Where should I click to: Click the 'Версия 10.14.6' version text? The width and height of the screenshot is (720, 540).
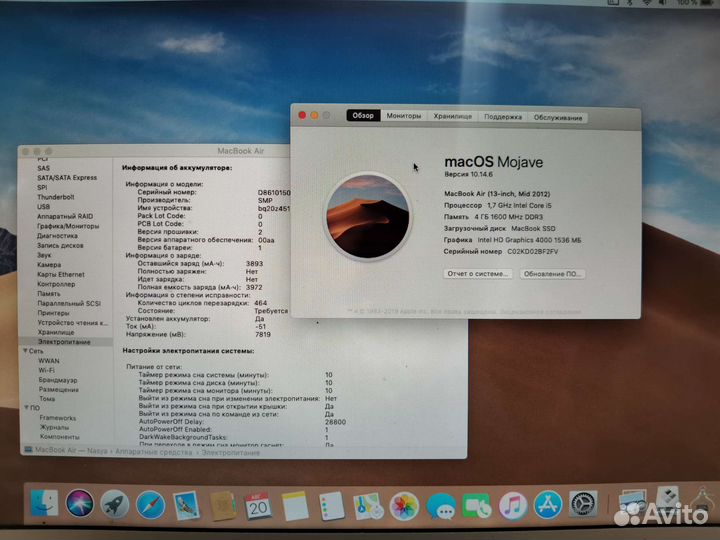coord(468,174)
